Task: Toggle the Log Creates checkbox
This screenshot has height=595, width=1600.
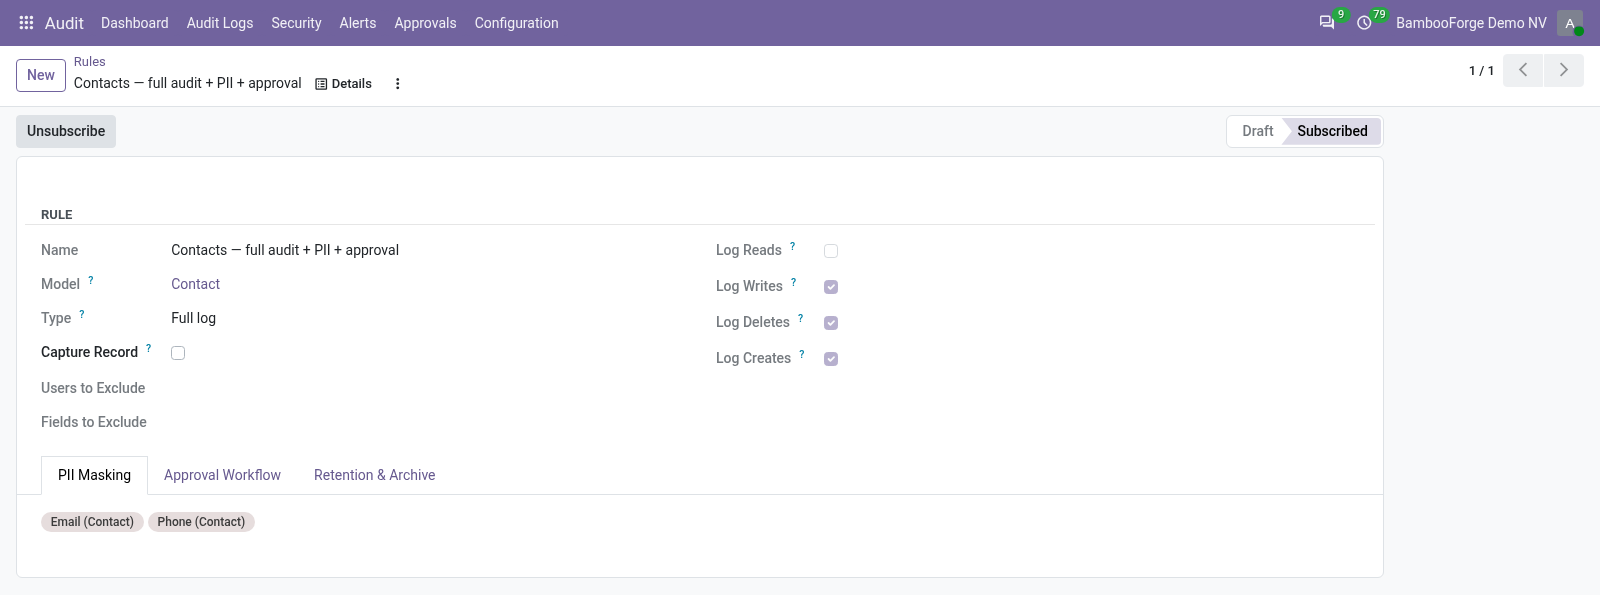Action: pyautogui.click(x=831, y=359)
